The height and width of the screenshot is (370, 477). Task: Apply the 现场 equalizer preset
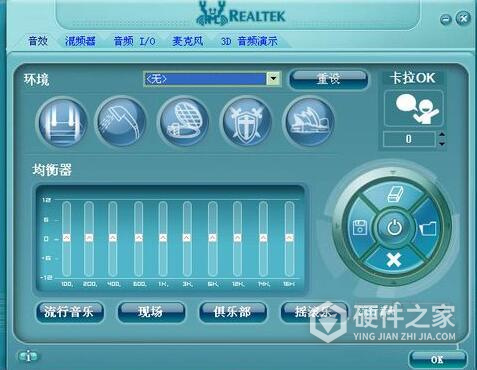pyautogui.click(x=151, y=312)
